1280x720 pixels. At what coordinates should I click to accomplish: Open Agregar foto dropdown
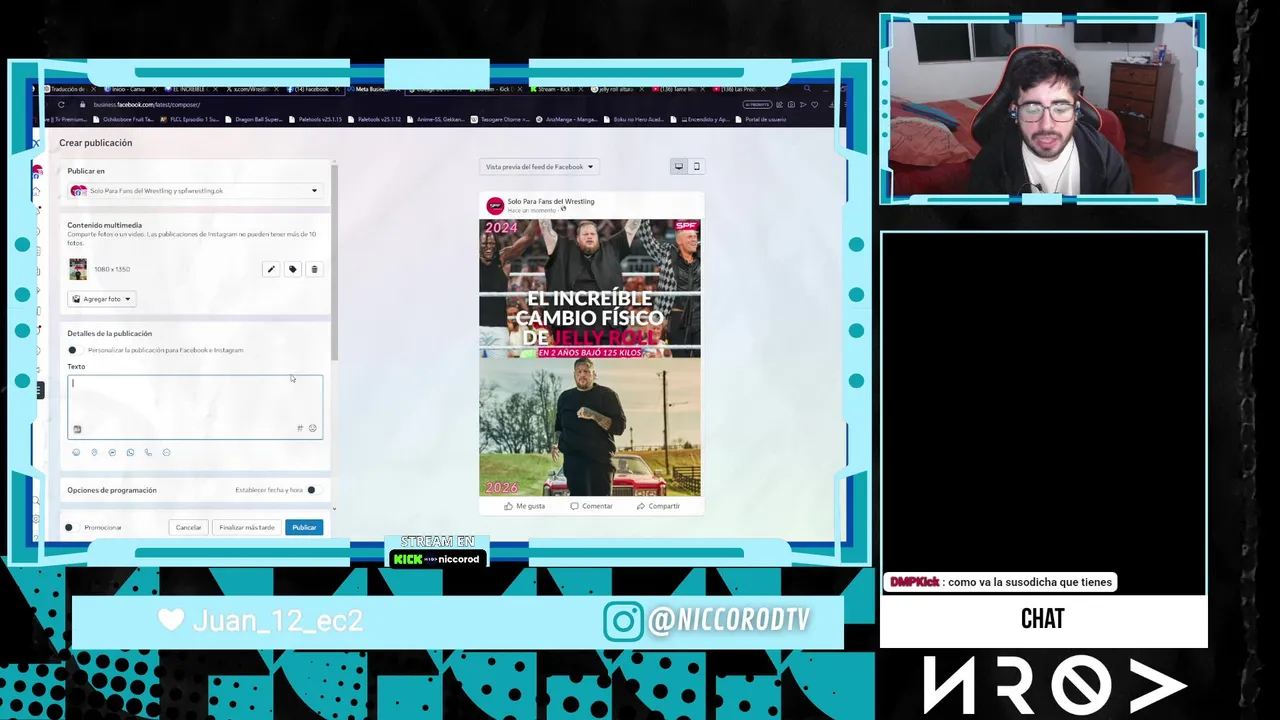pos(101,299)
